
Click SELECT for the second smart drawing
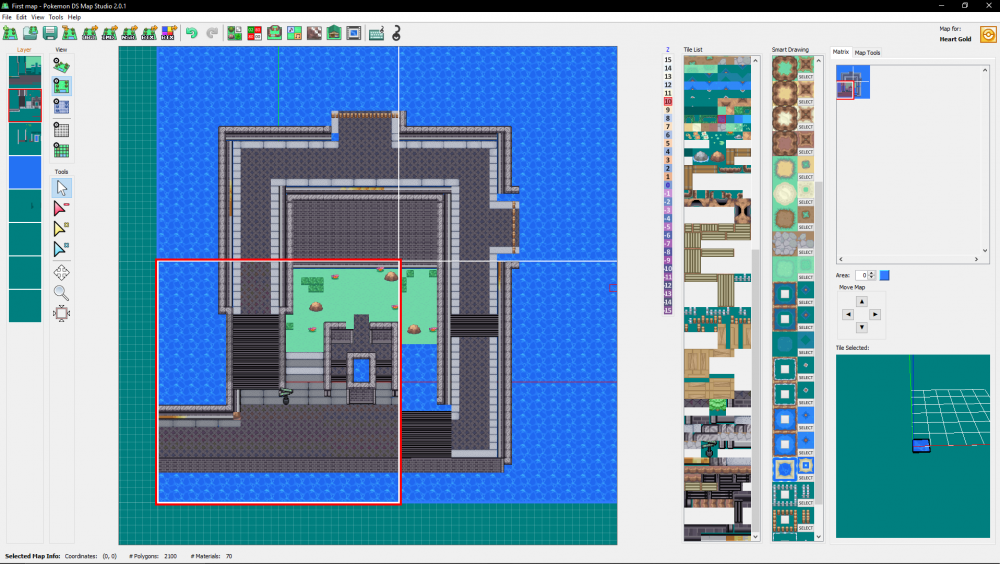(x=805, y=101)
